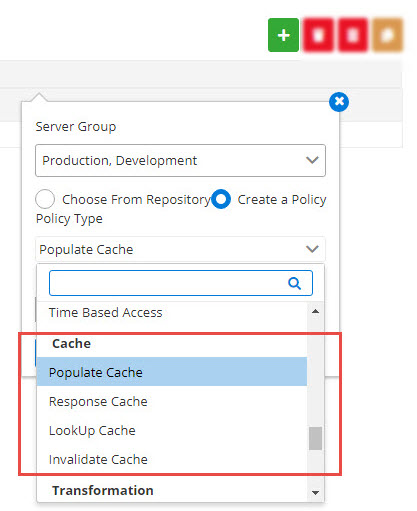Click the Transformation group header
Screen dimensions: 417x511
[103, 490]
